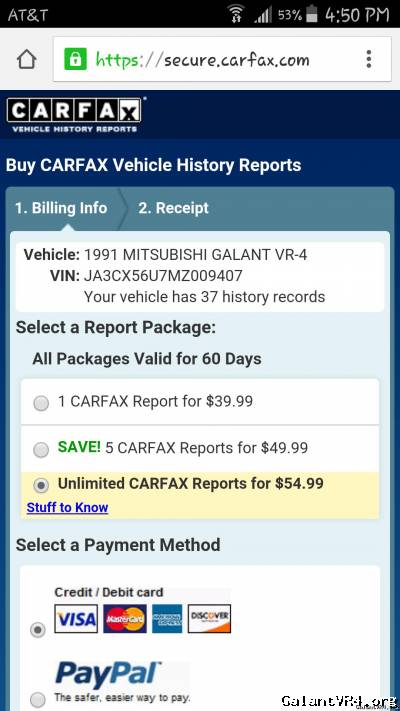Tap the battery status icon
400x711 pixels.
click(x=312, y=14)
